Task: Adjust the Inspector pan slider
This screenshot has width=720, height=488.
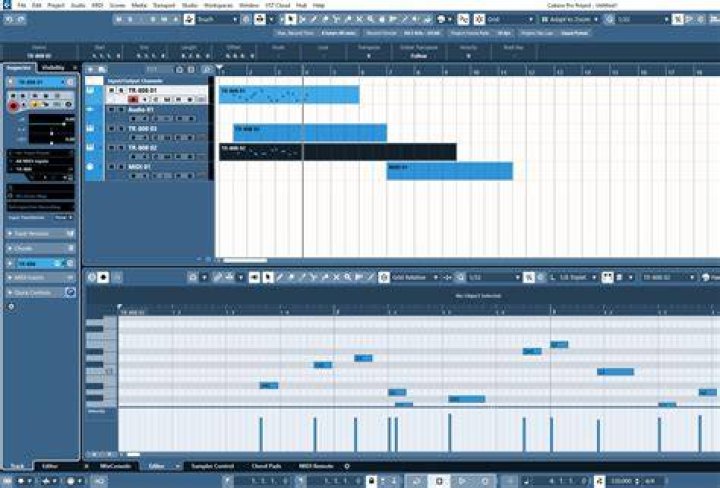Action: click(52, 133)
